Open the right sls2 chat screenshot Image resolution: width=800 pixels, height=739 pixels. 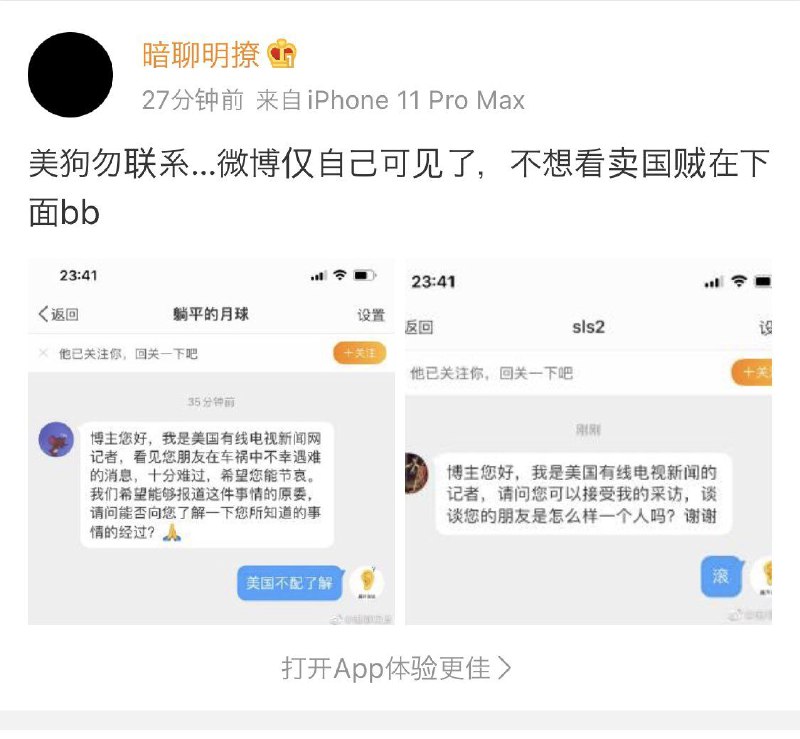588,441
